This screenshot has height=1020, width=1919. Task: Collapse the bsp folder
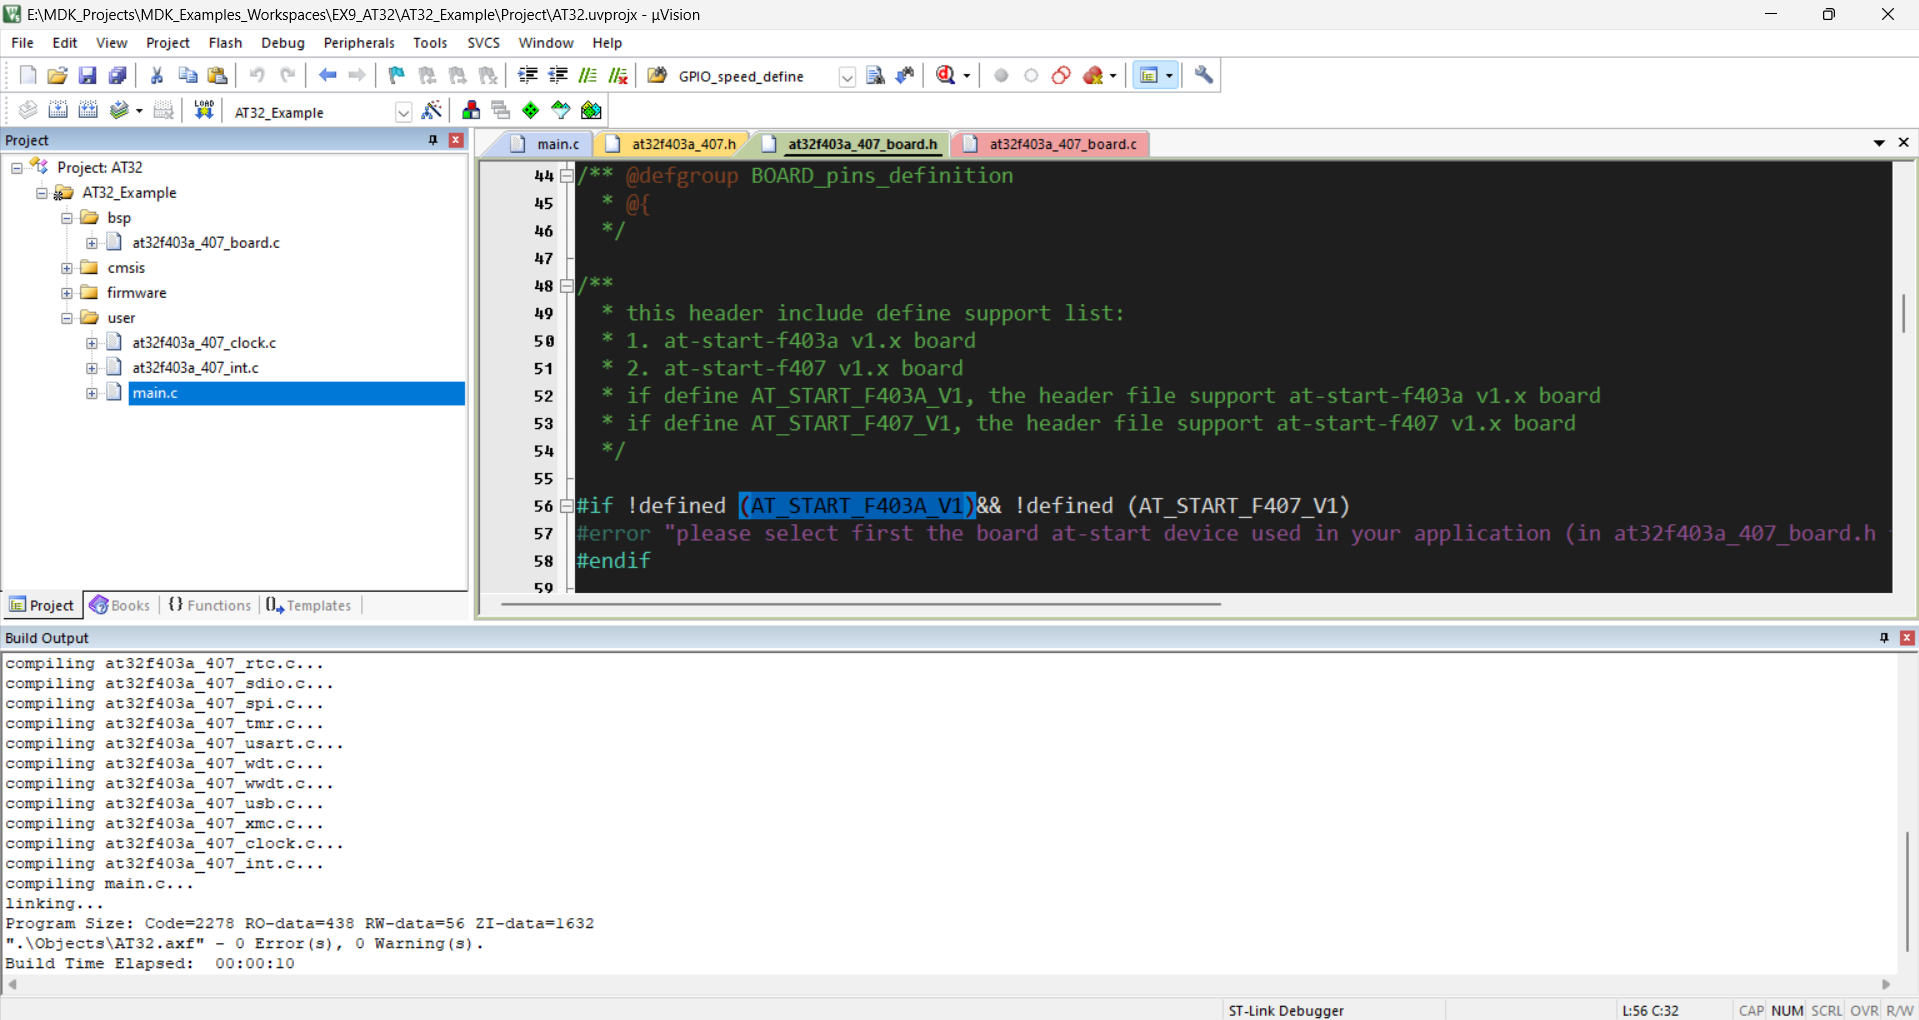click(x=67, y=217)
